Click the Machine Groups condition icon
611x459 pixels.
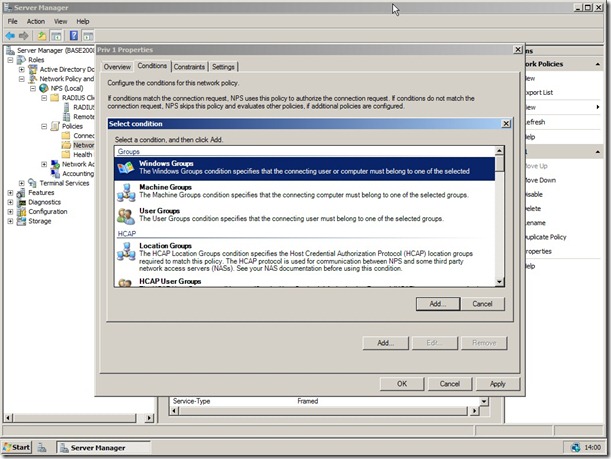pyautogui.click(x=126, y=192)
